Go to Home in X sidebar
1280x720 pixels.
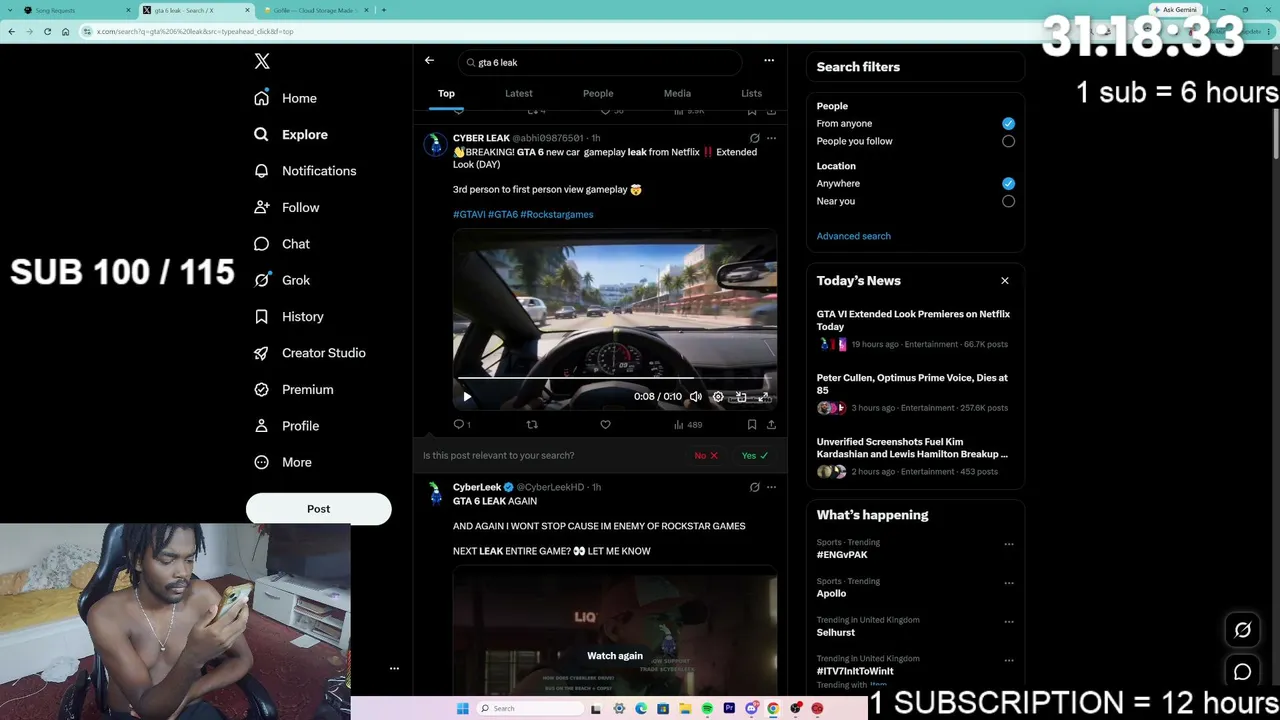pyautogui.click(x=285, y=98)
